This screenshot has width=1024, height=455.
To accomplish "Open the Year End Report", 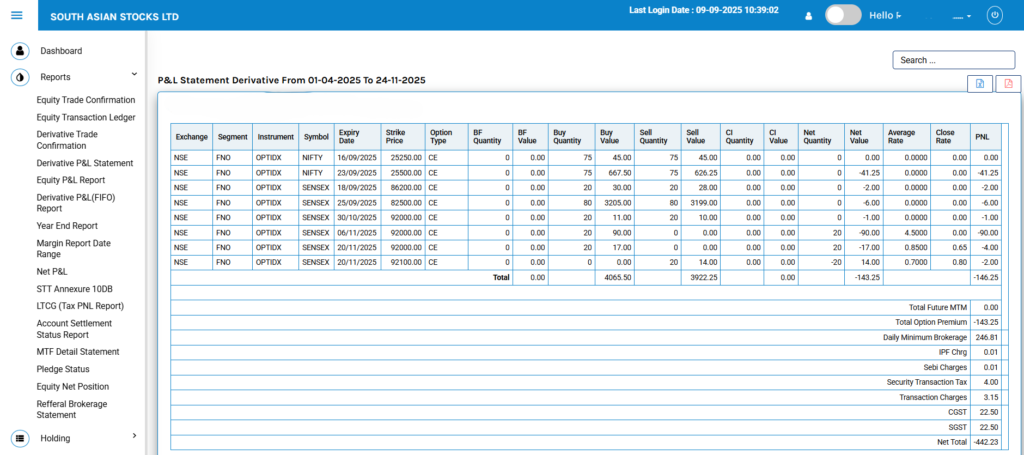I will point(67,226).
